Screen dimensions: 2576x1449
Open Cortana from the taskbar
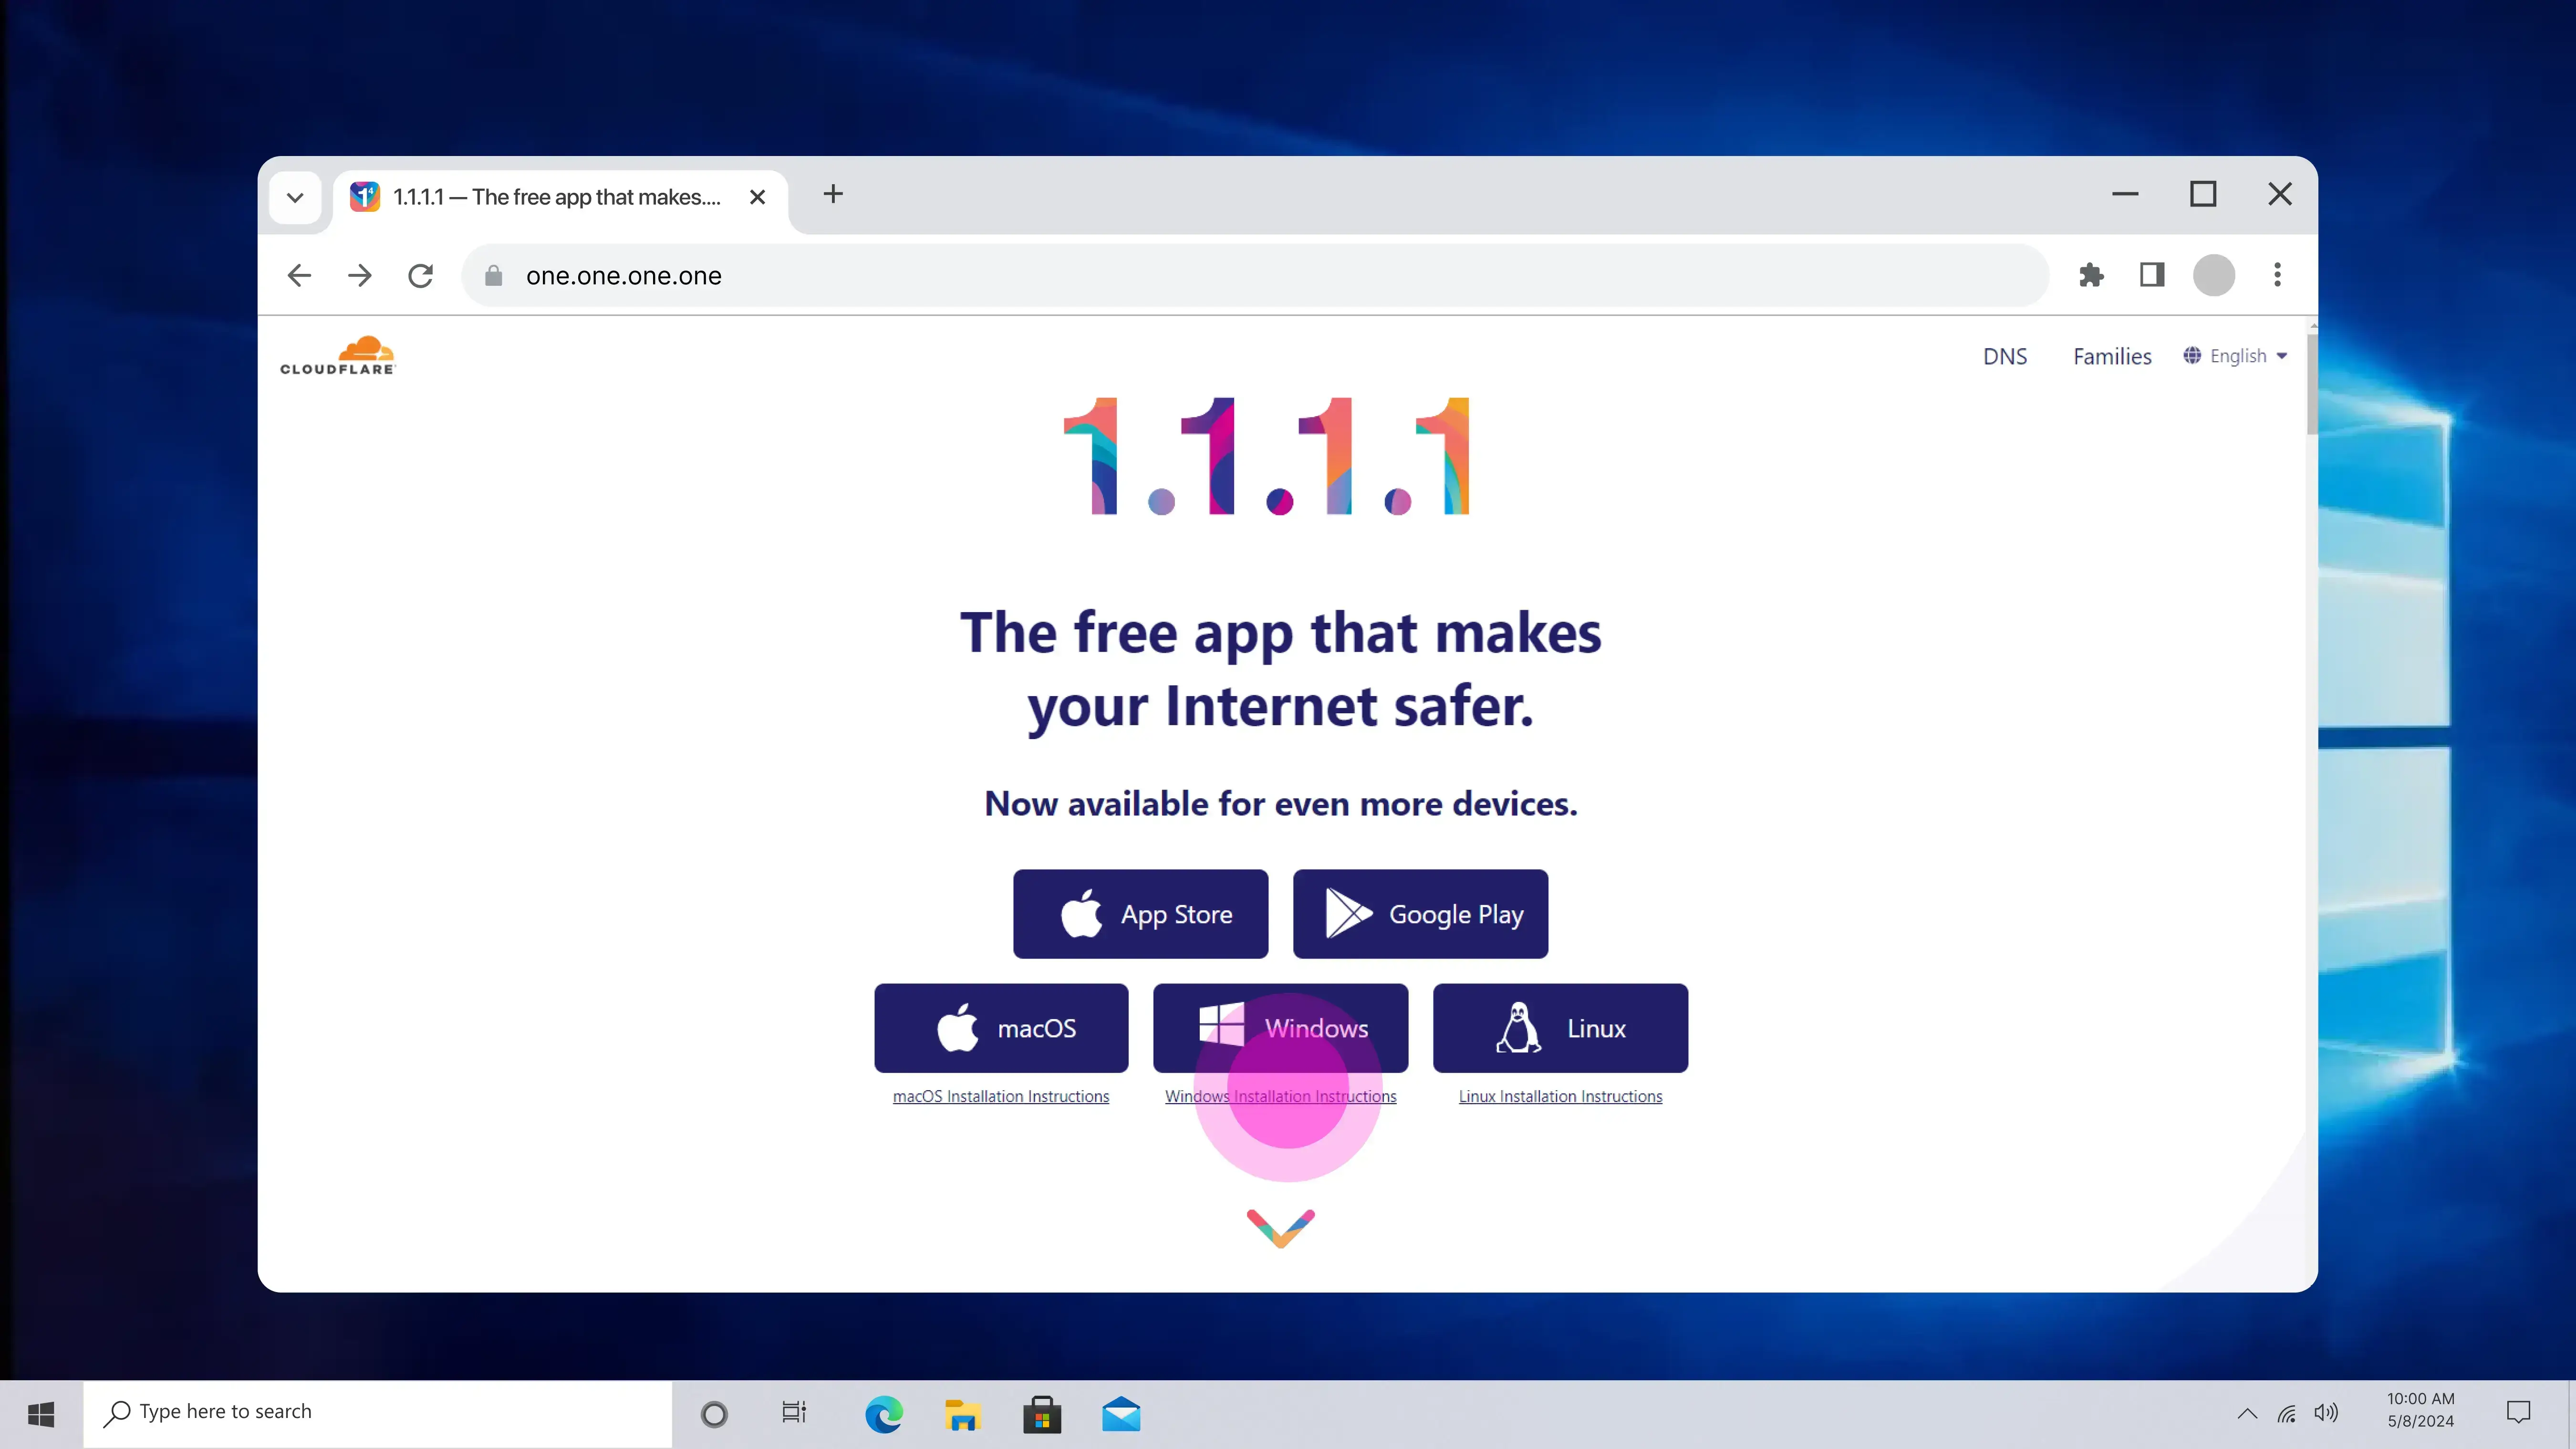click(x=714, y=1414)
